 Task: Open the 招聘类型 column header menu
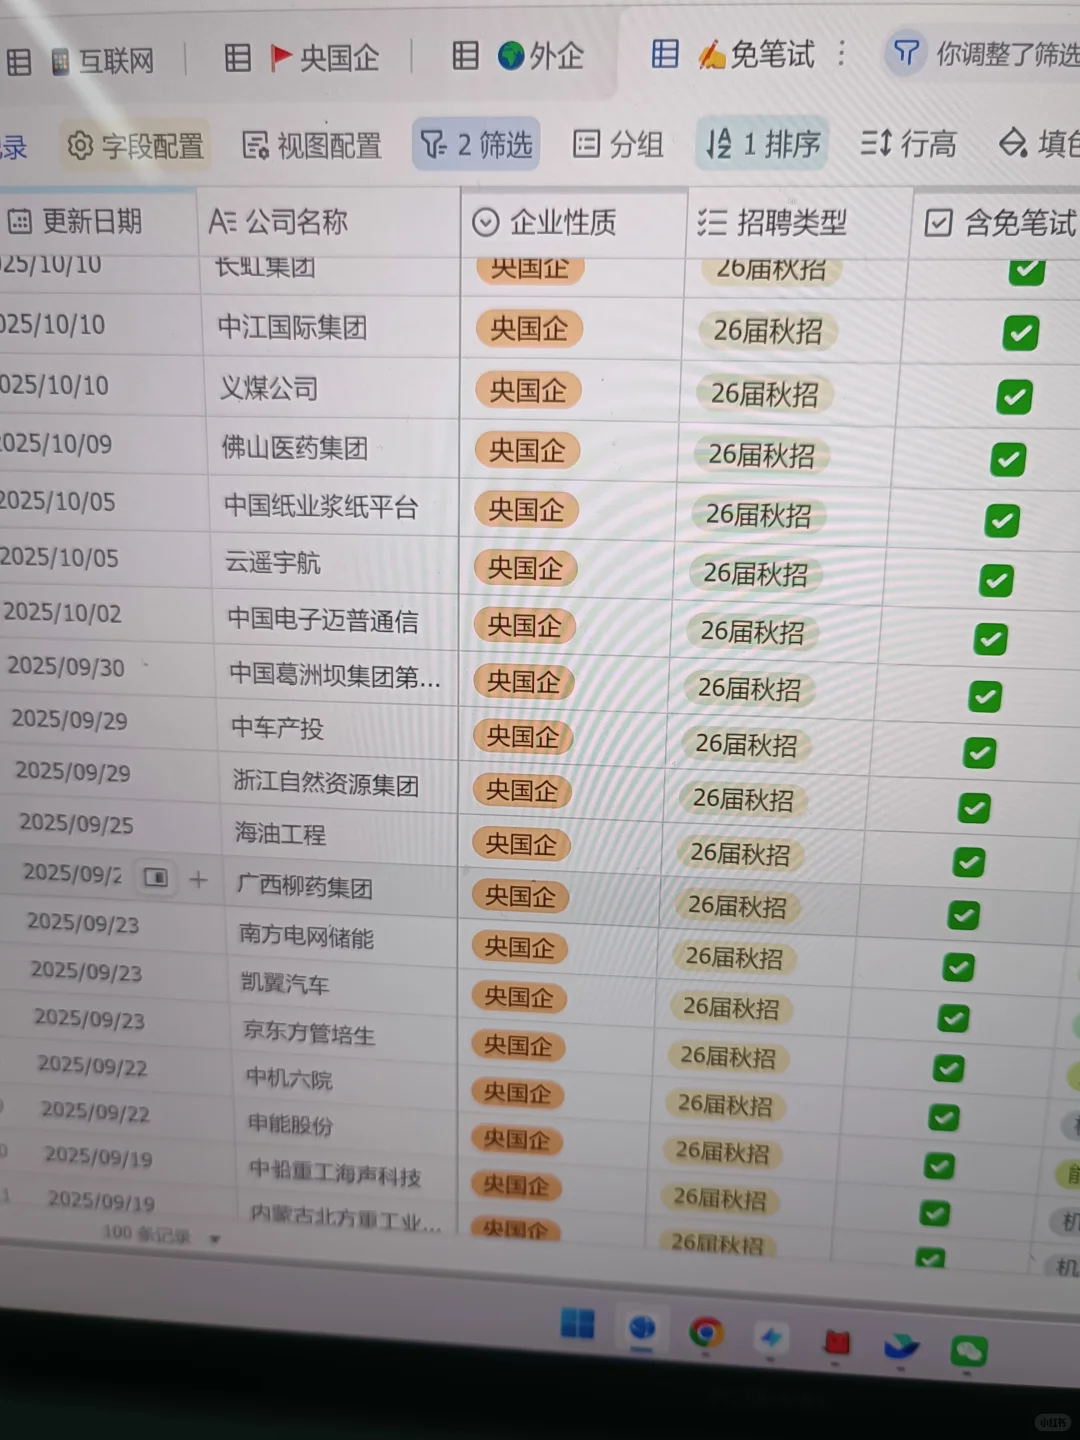point(798,221)
